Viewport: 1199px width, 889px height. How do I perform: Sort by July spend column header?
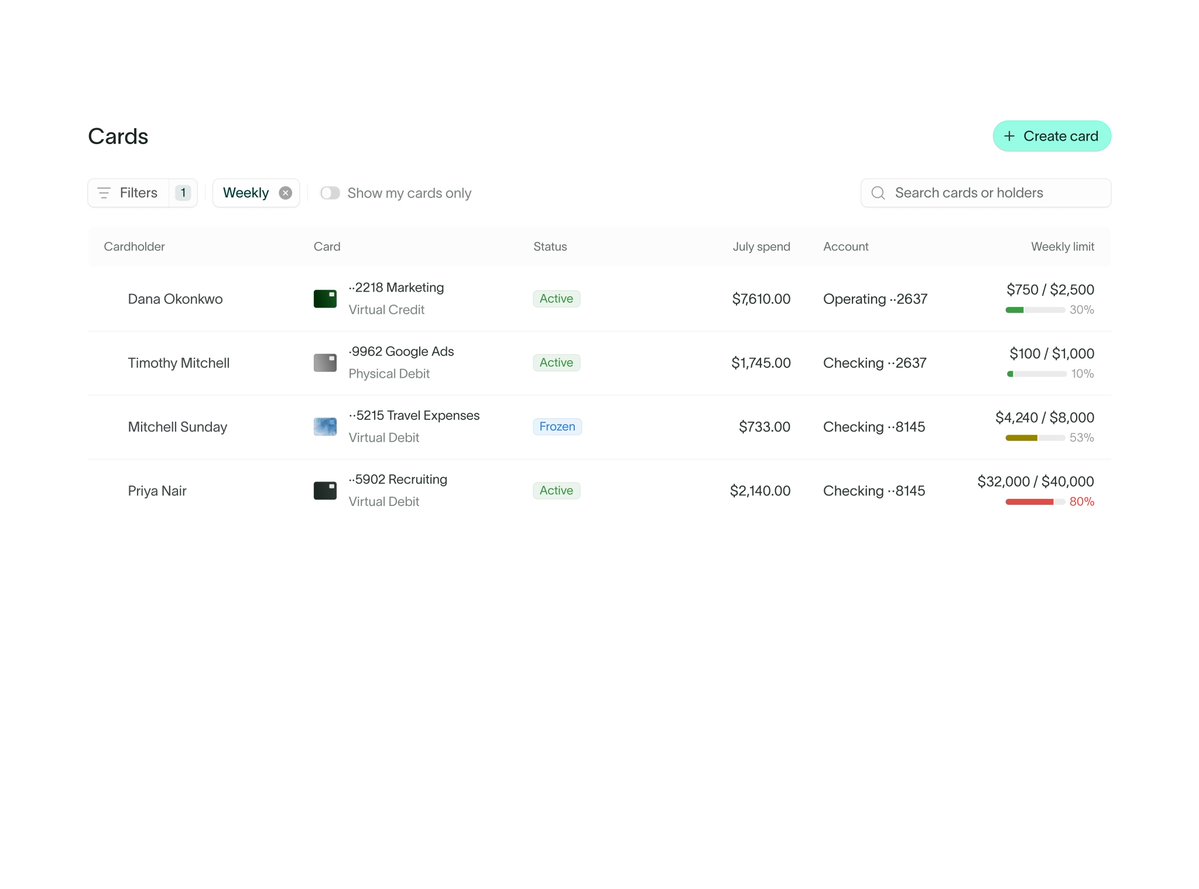click(761, 247)
